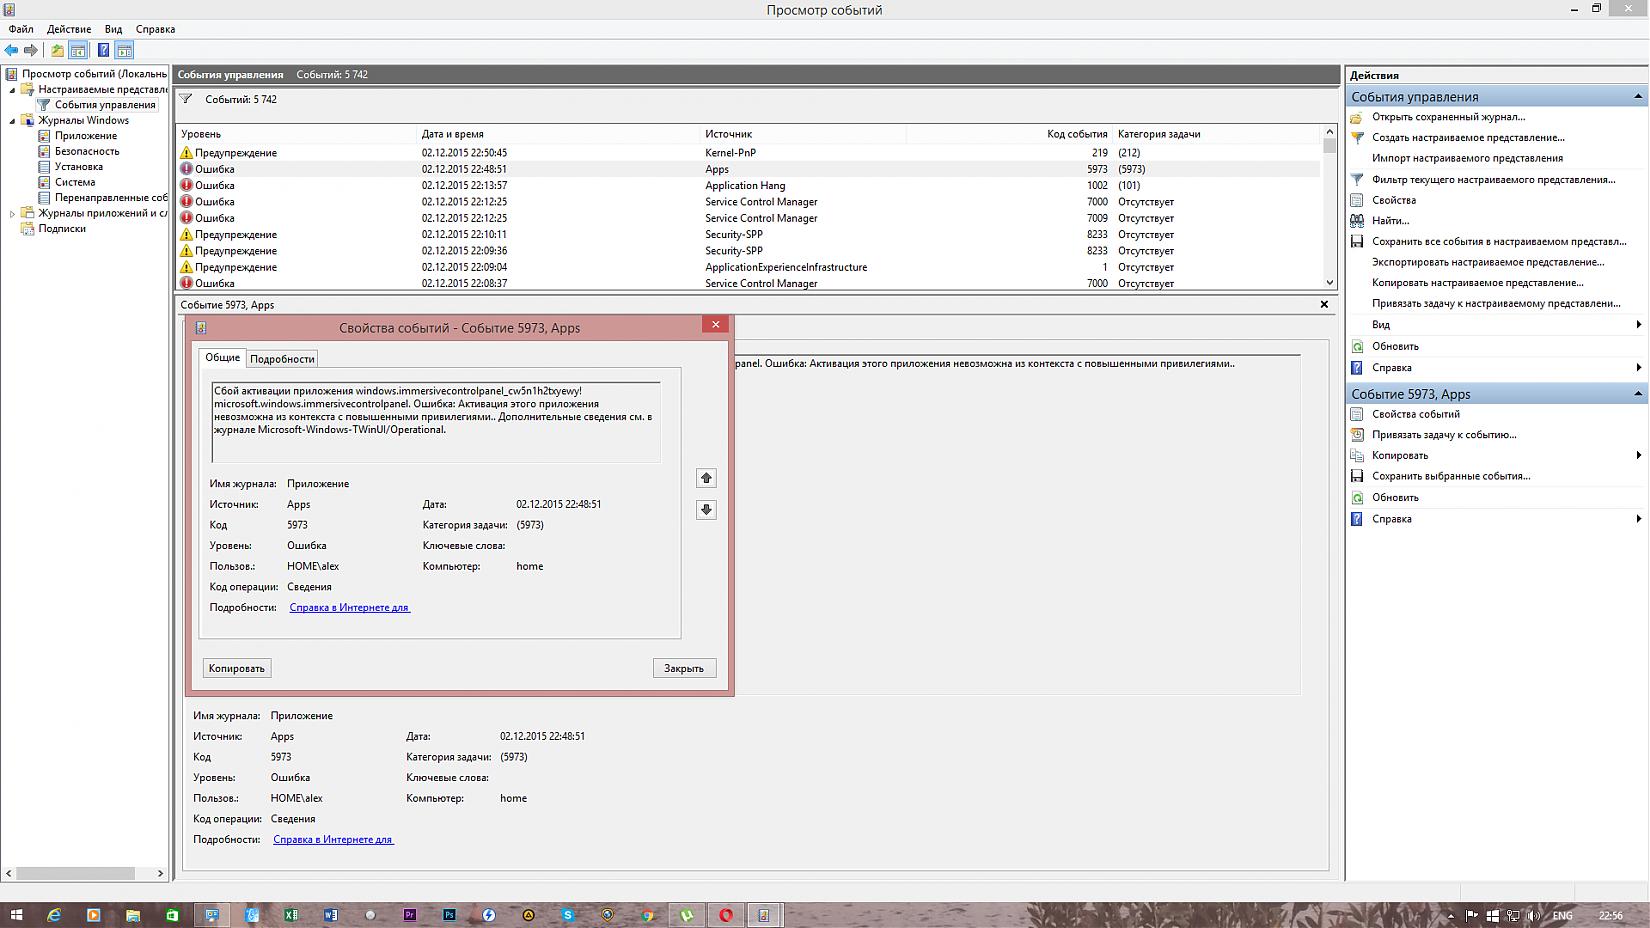Collapse the Событие 5973, Apps actions section

1638,394
